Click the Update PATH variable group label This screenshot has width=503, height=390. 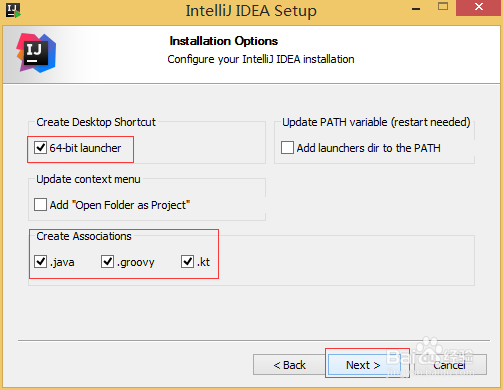[376, 122]
